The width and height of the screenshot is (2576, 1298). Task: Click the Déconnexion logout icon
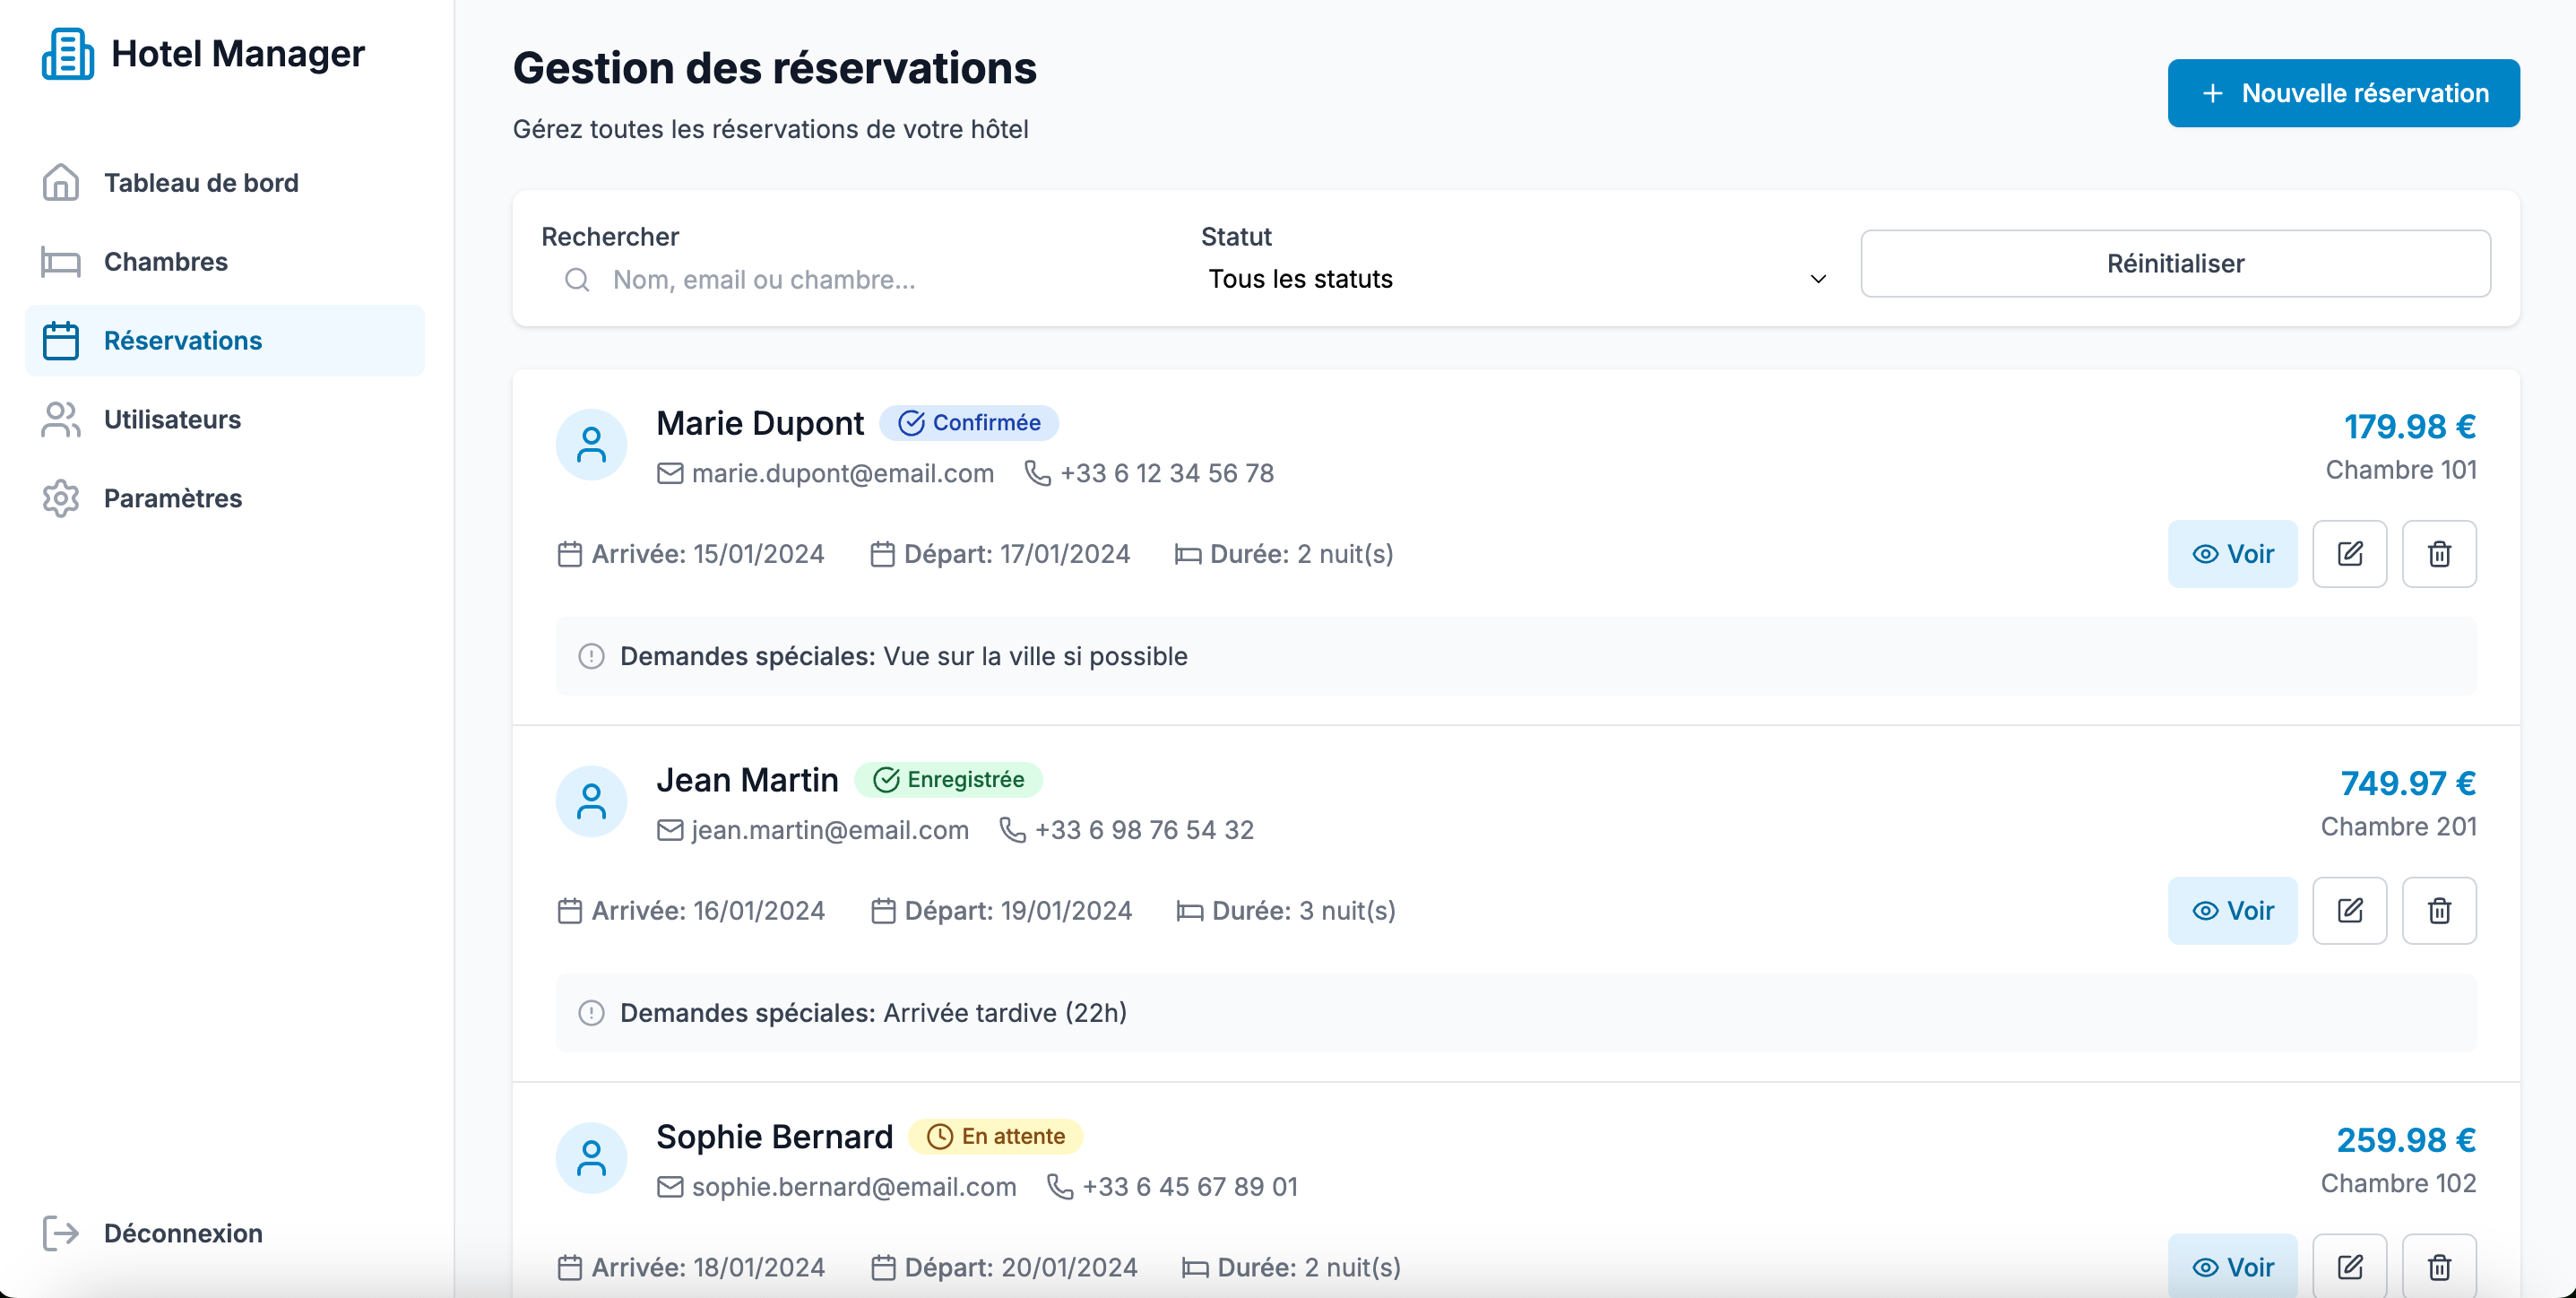[60, 1233]
